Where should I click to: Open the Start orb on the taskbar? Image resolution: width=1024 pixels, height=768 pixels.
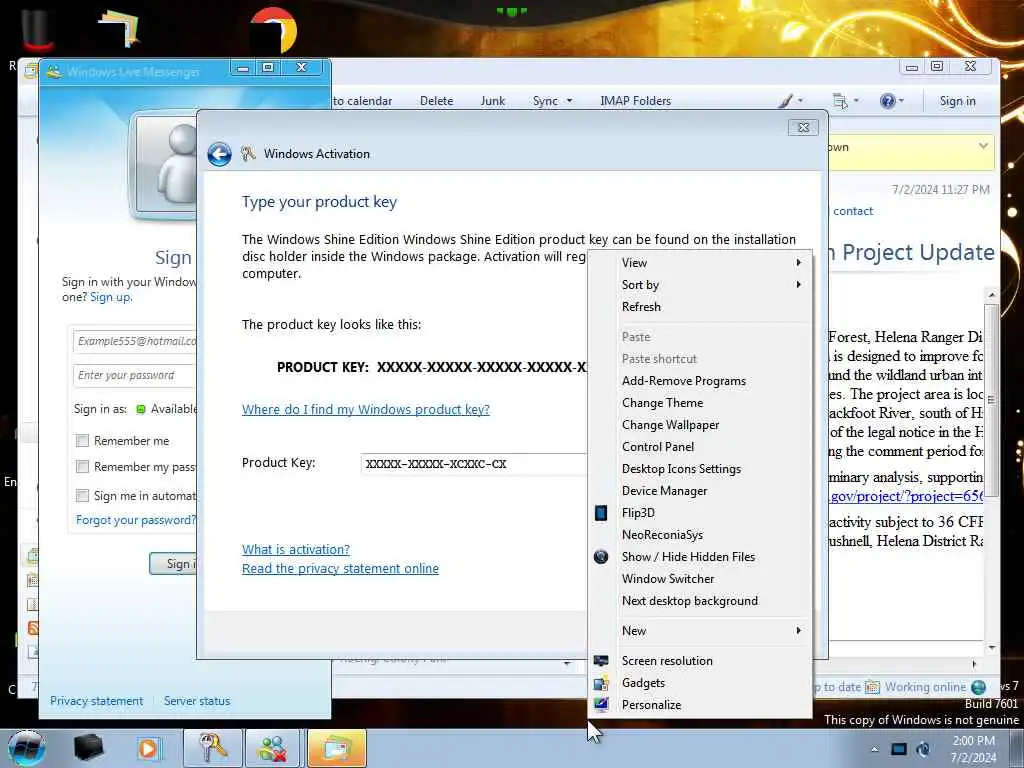[27, 748]
